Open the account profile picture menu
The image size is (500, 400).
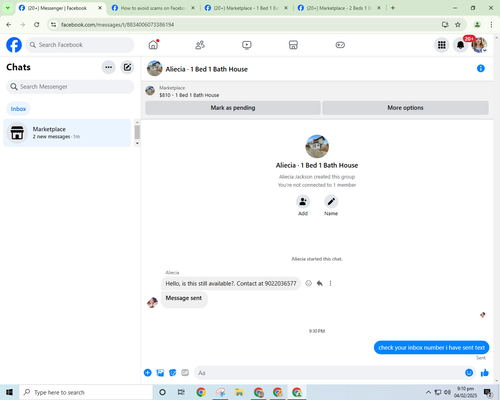[x=479, y=45]
